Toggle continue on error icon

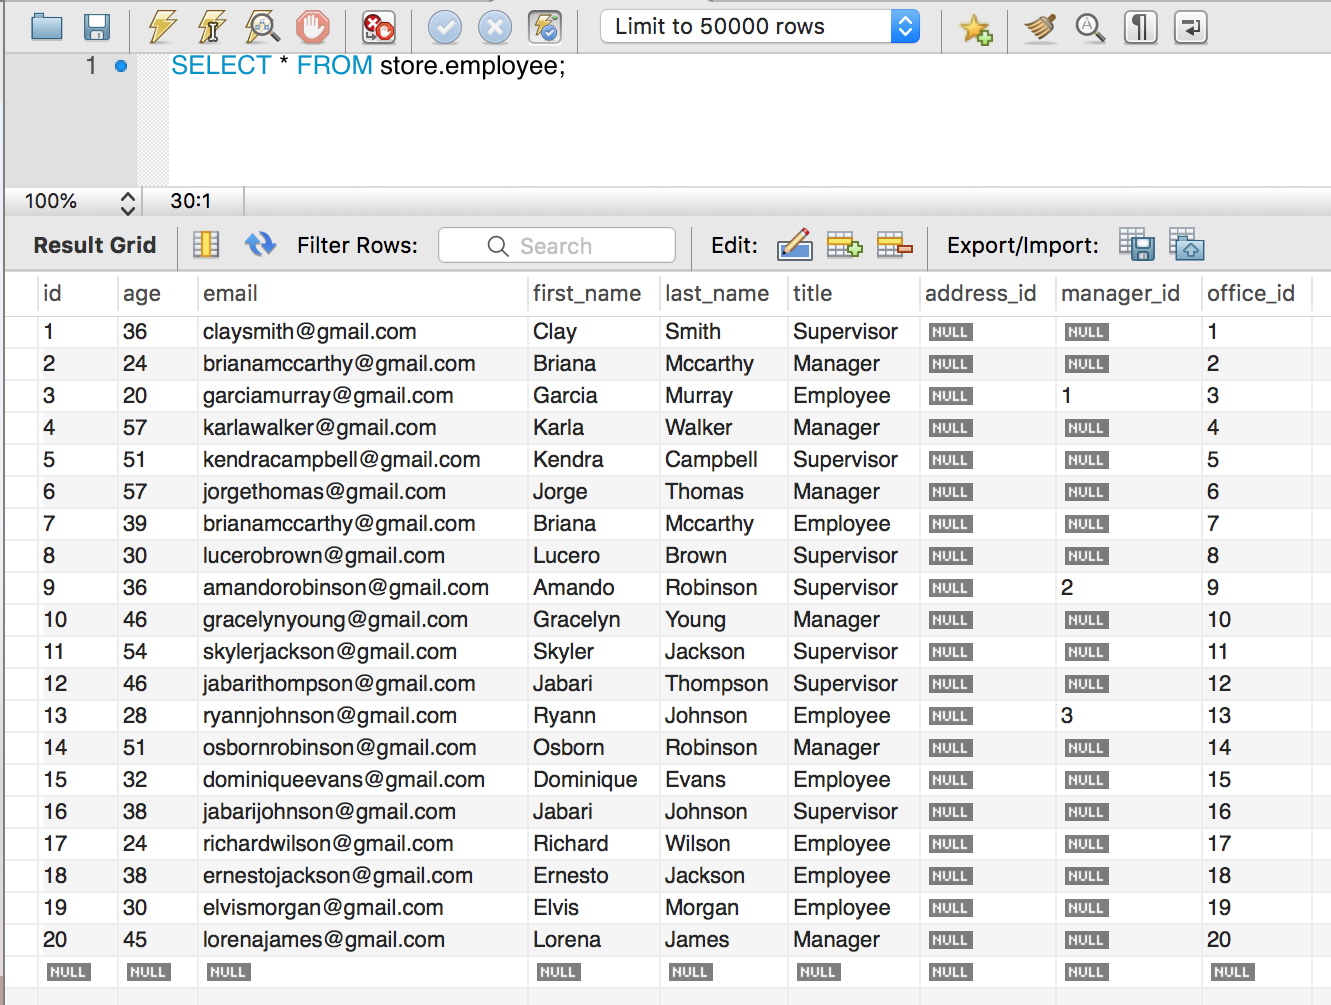point(378,27)
